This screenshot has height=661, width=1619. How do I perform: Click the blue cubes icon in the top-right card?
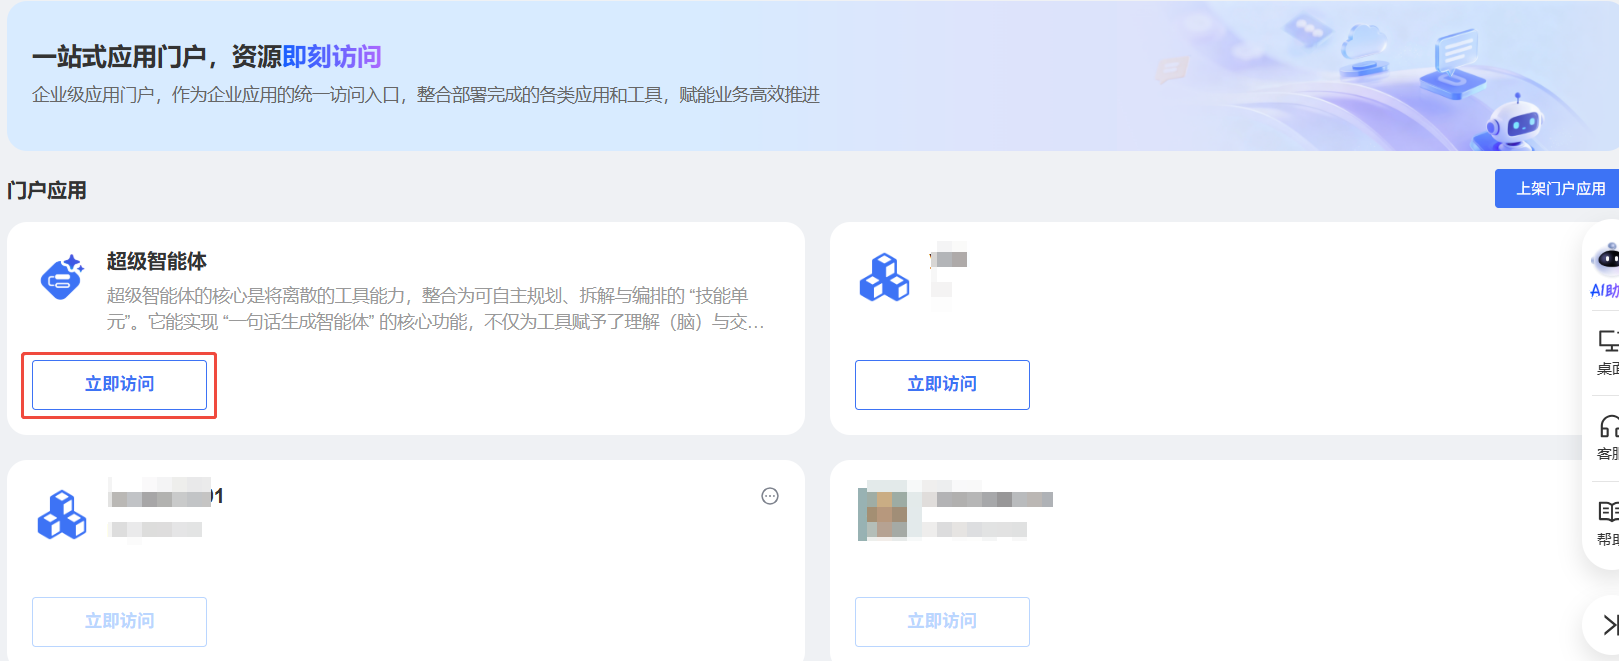(x=884, y=278)
